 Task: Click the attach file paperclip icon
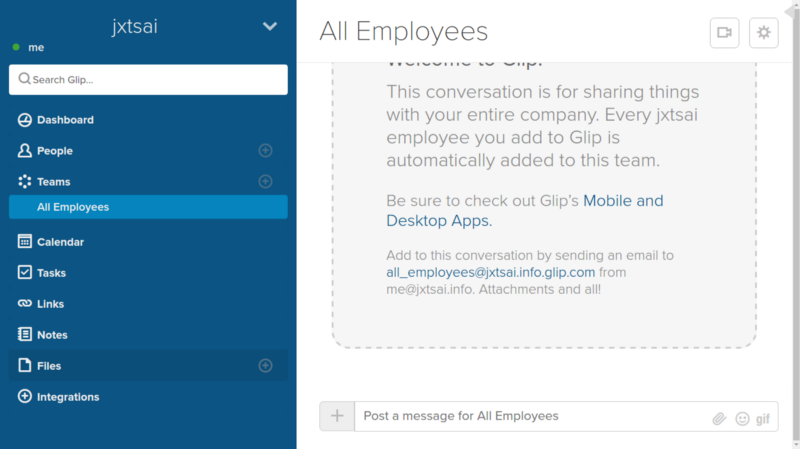718,418
